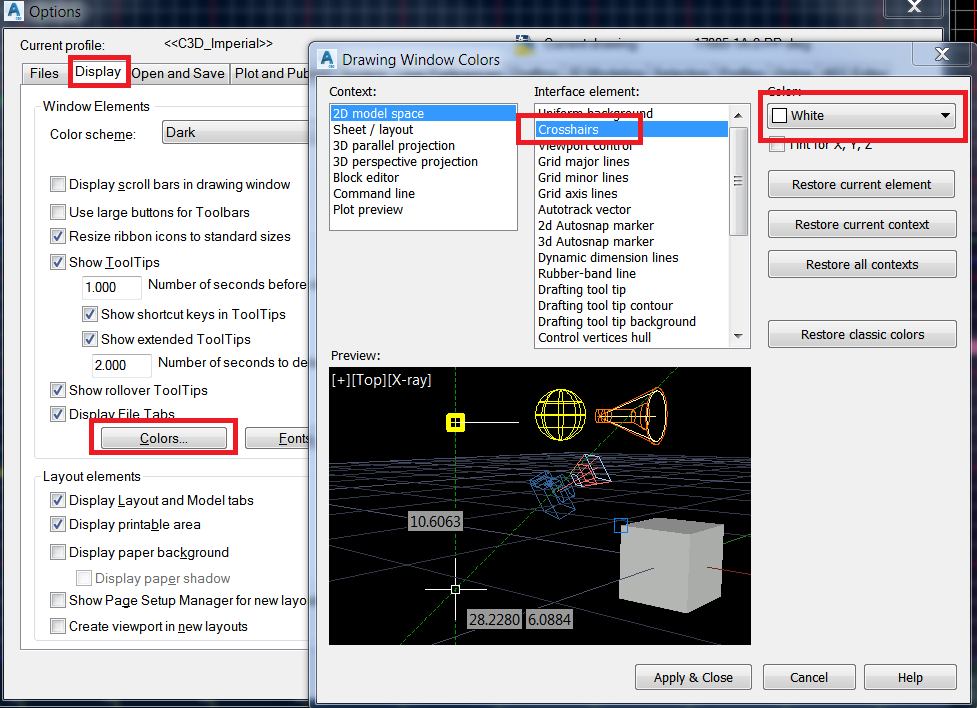Switch to the Open and Save tab
Viewport: 977px width, 708px height.
[x=178, y=72]
